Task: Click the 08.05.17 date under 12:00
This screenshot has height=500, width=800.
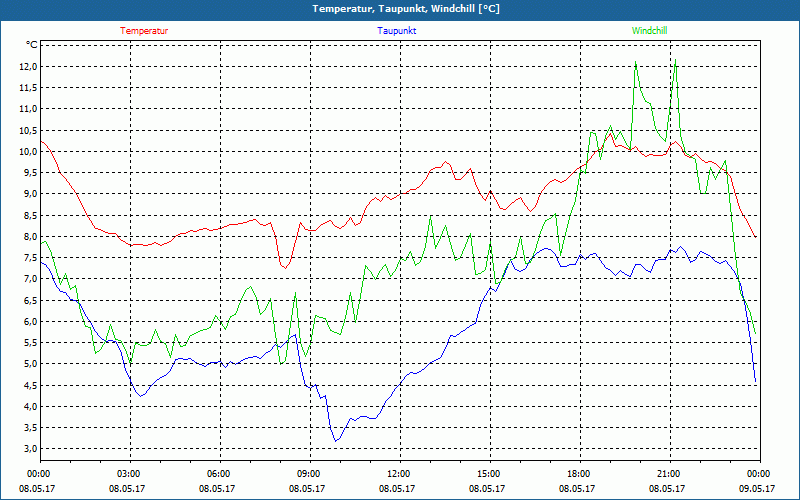Action: 397,488
